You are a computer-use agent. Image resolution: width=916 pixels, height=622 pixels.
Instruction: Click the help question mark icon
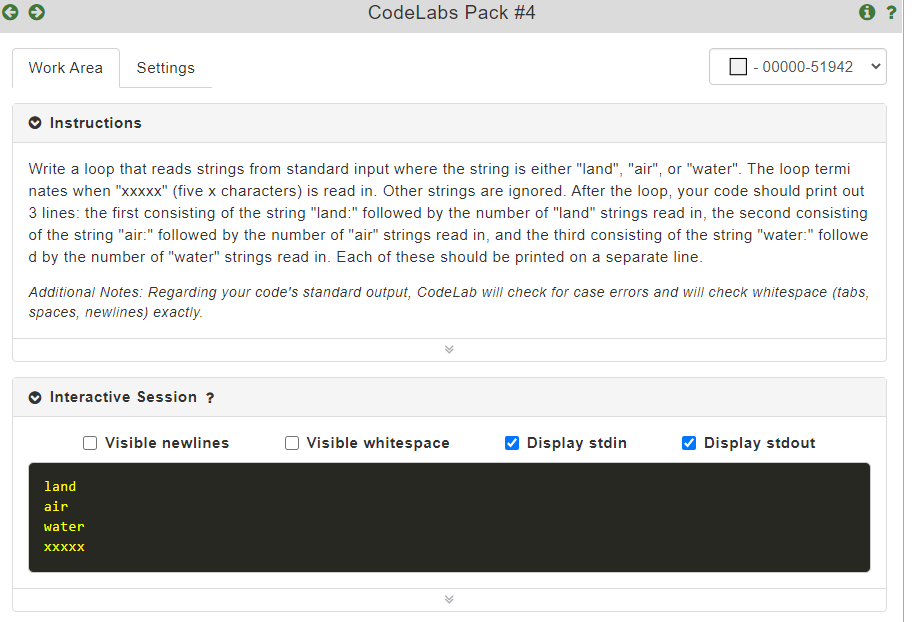891,13
